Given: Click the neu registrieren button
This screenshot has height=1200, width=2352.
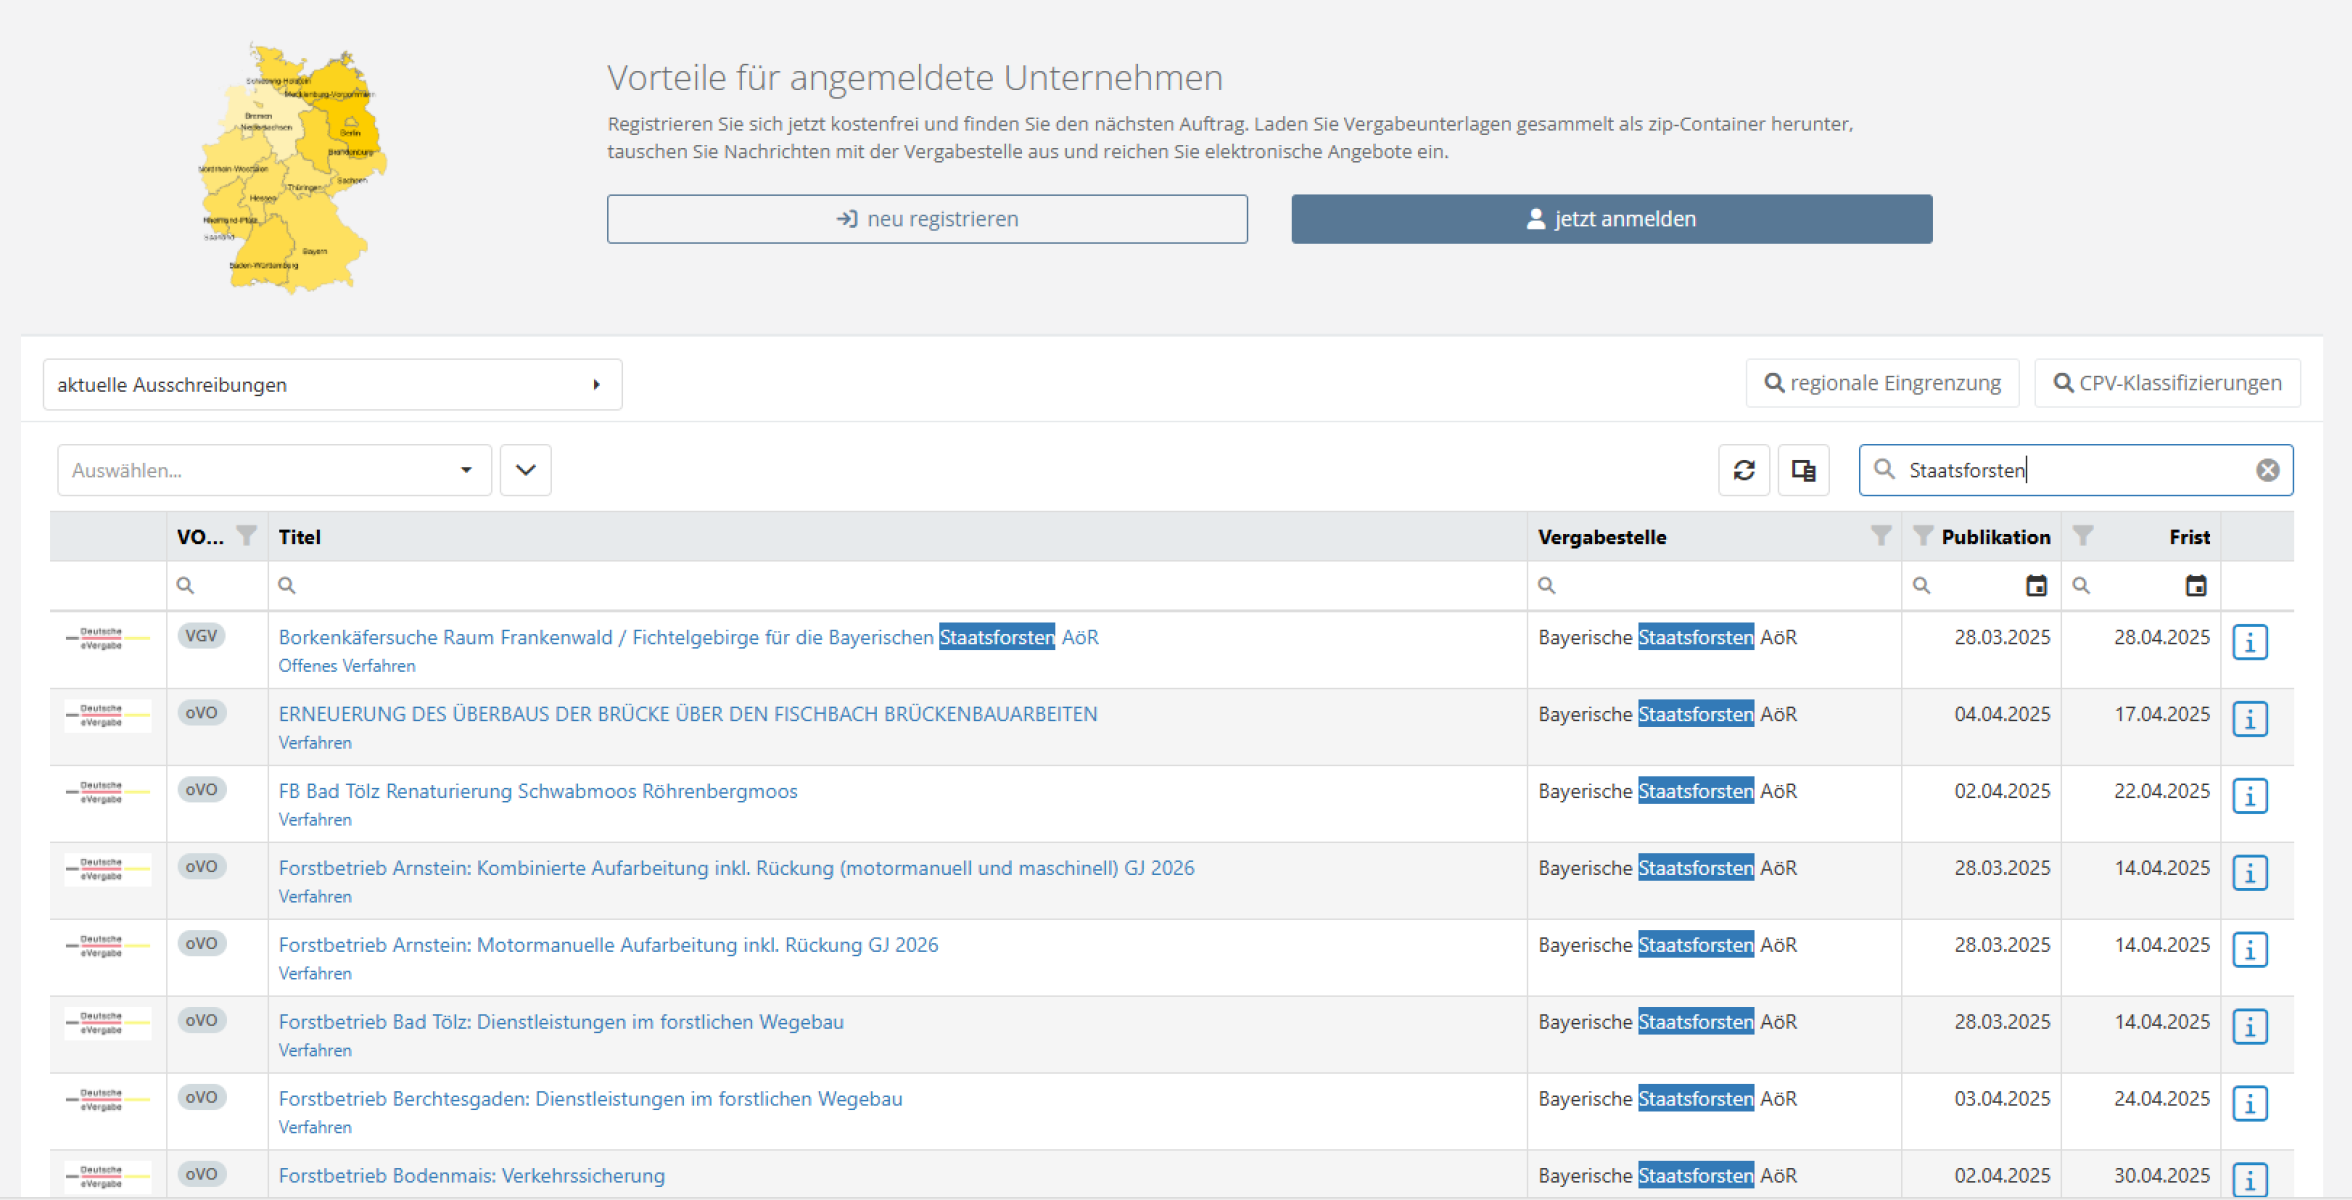Looking at the screenshot, I should [927, 219].
